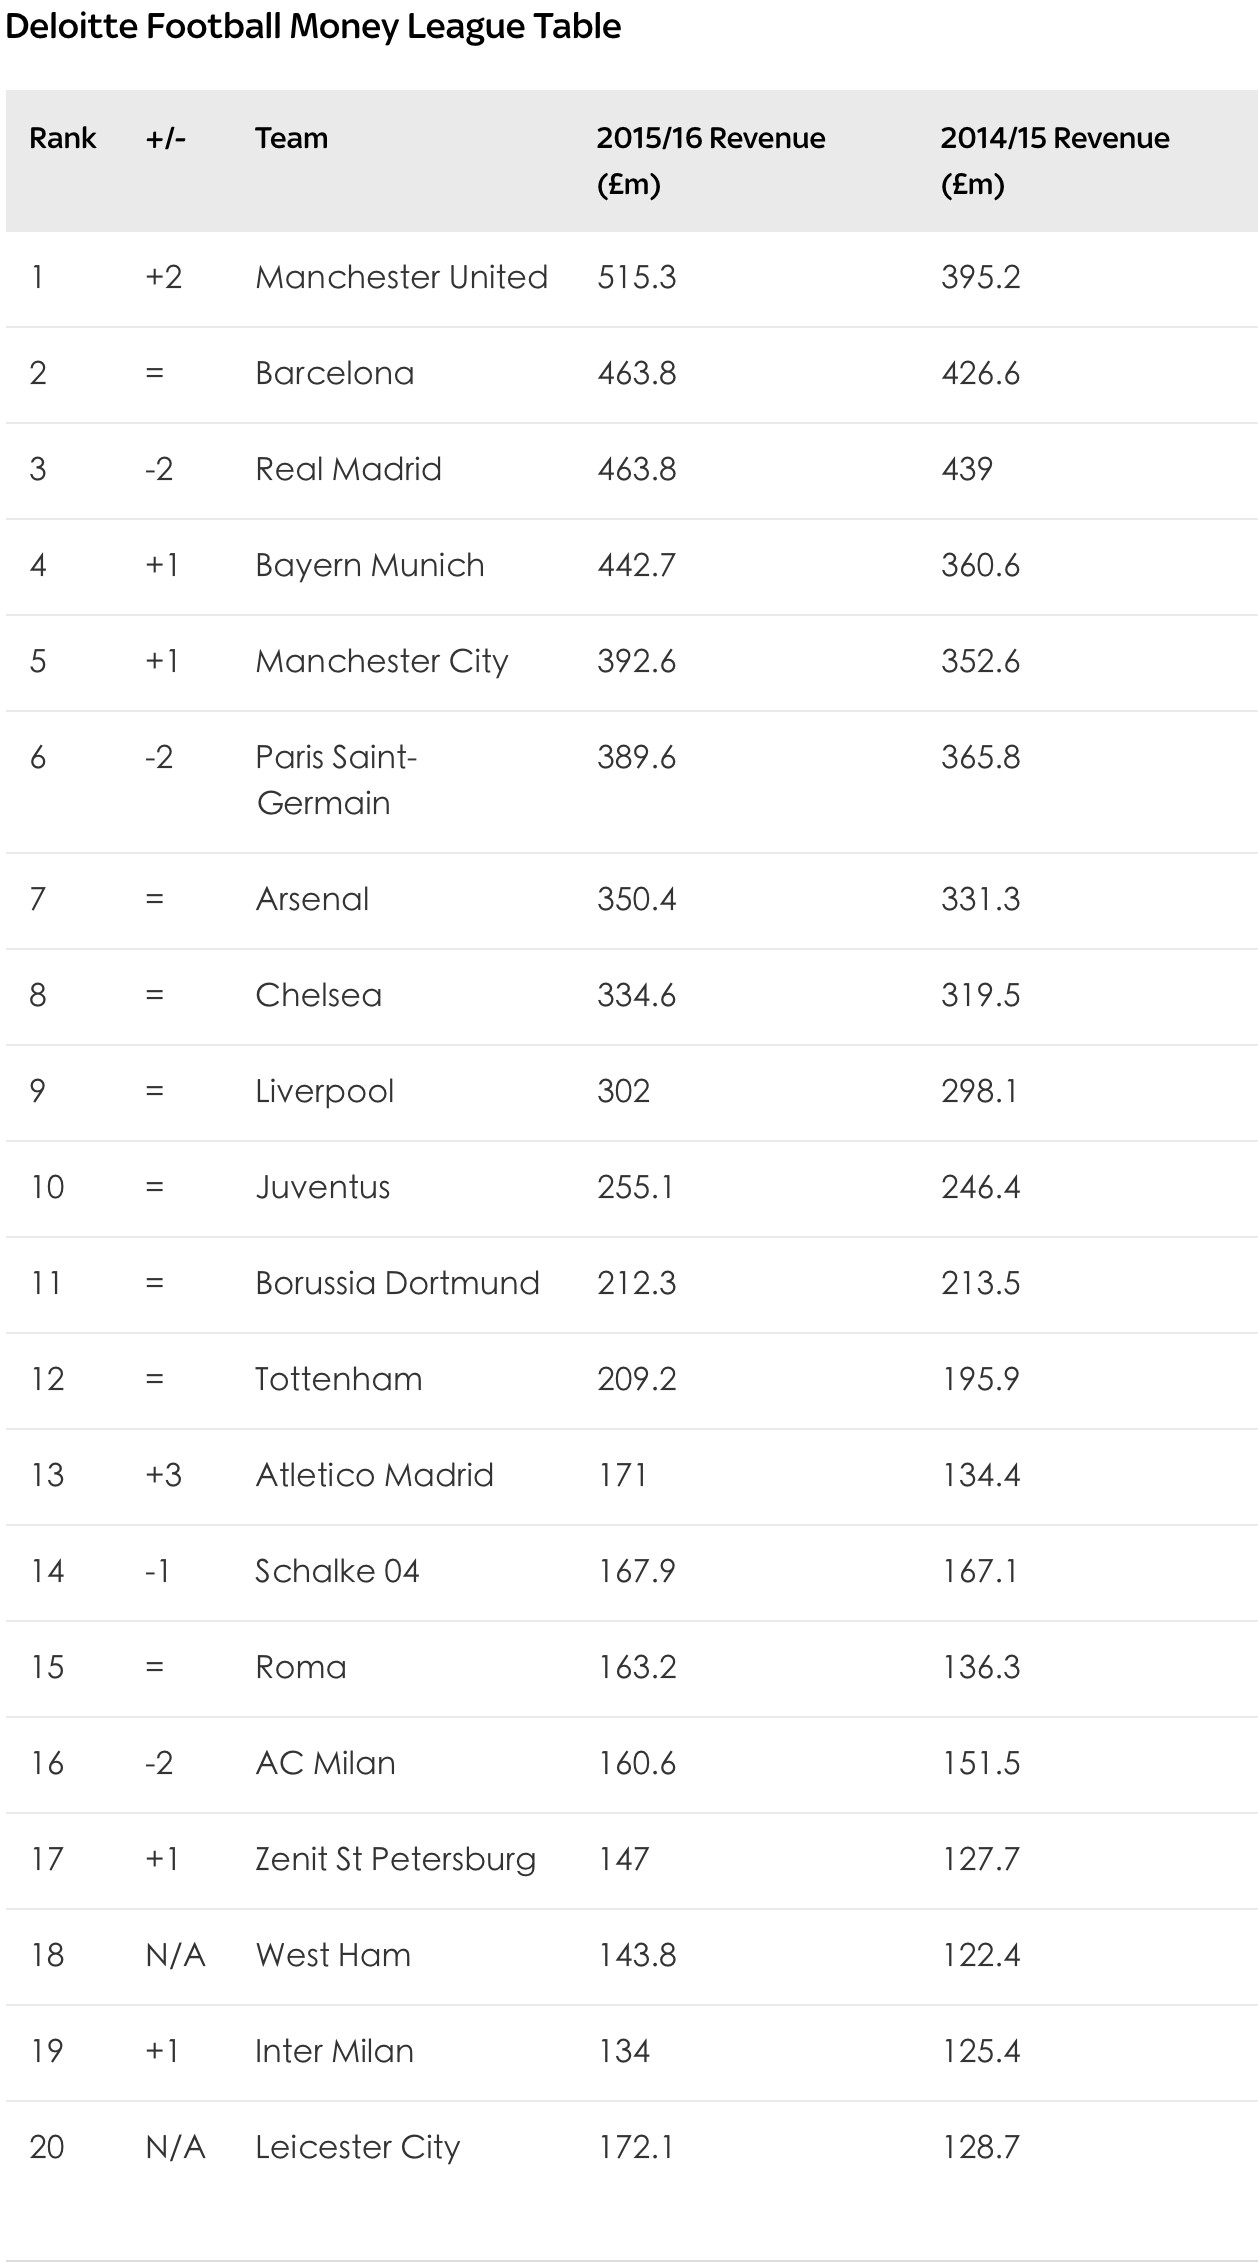Select Liverpool's 2015/16 revenue value 302
This screenshot has height=2262, width=1258.
click(x=623, y=1091)
